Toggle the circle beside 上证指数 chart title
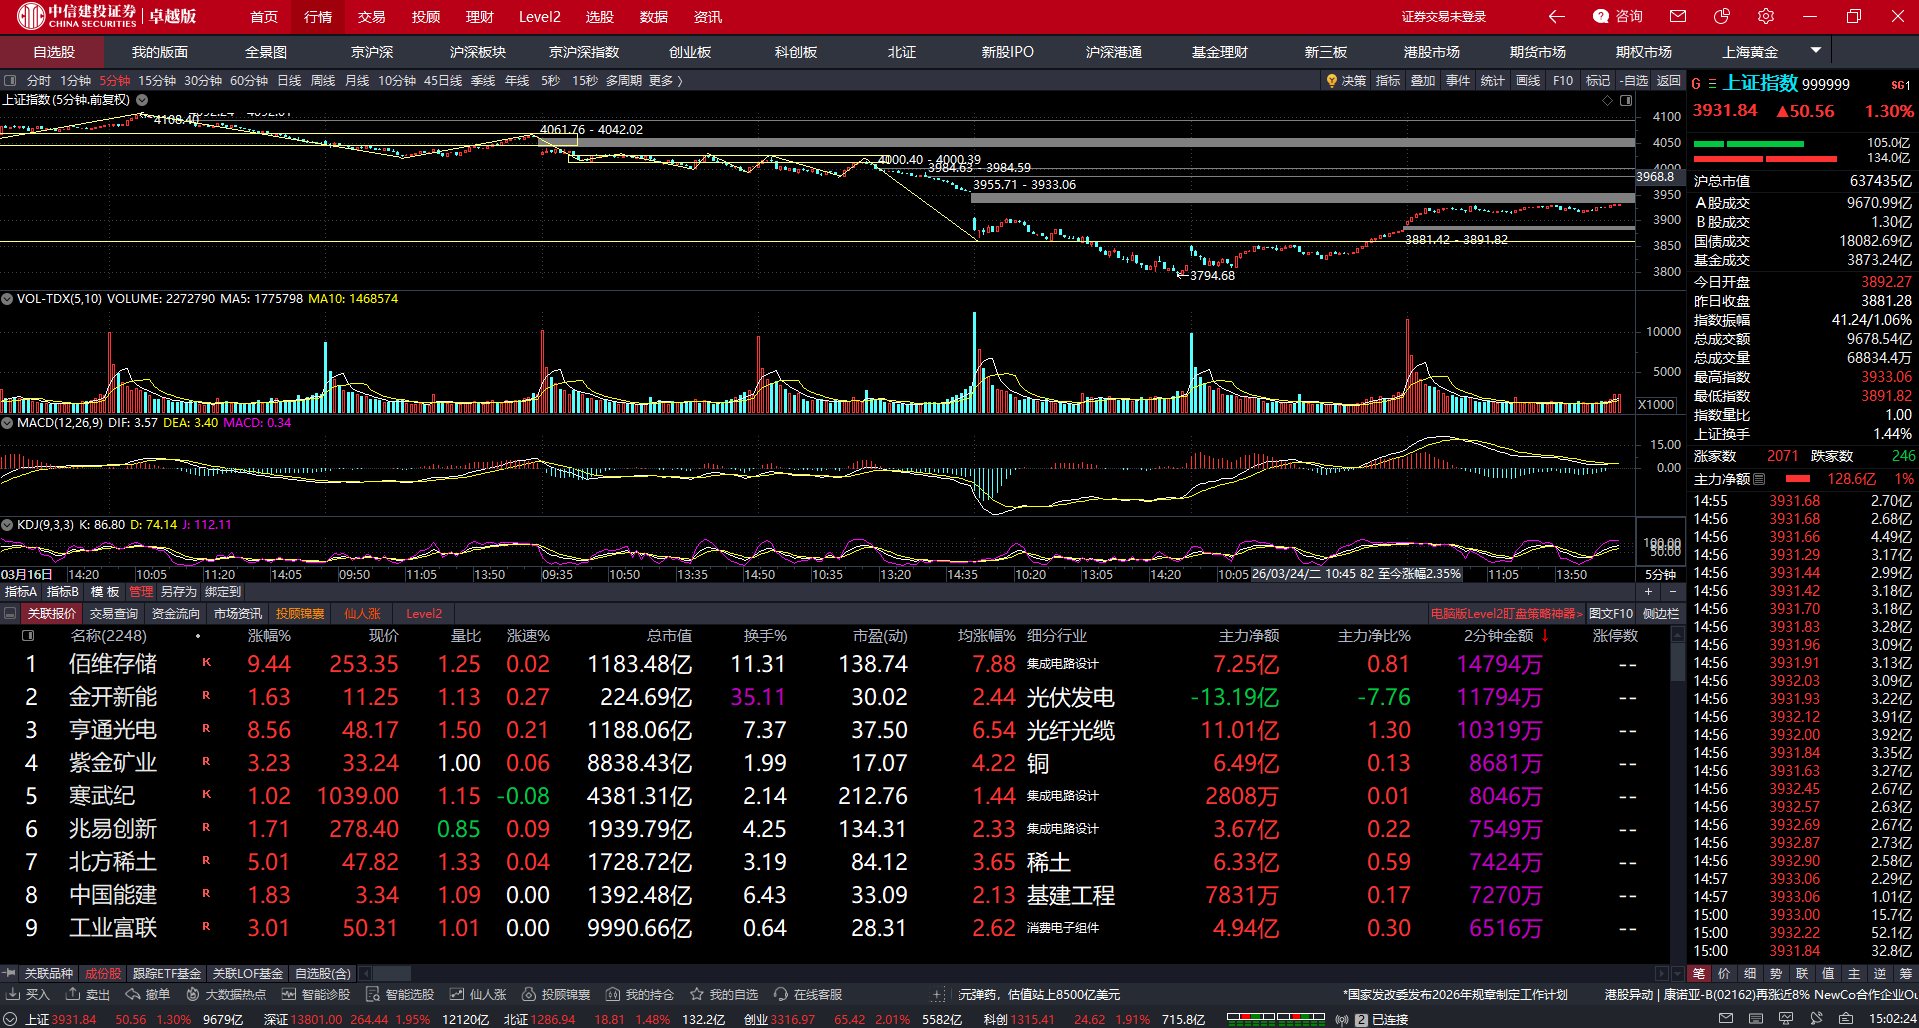 [x=142, y=100]
